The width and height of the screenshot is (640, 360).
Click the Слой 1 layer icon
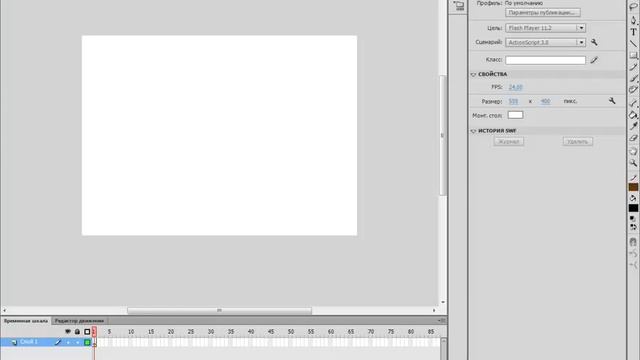pos(14,342)
